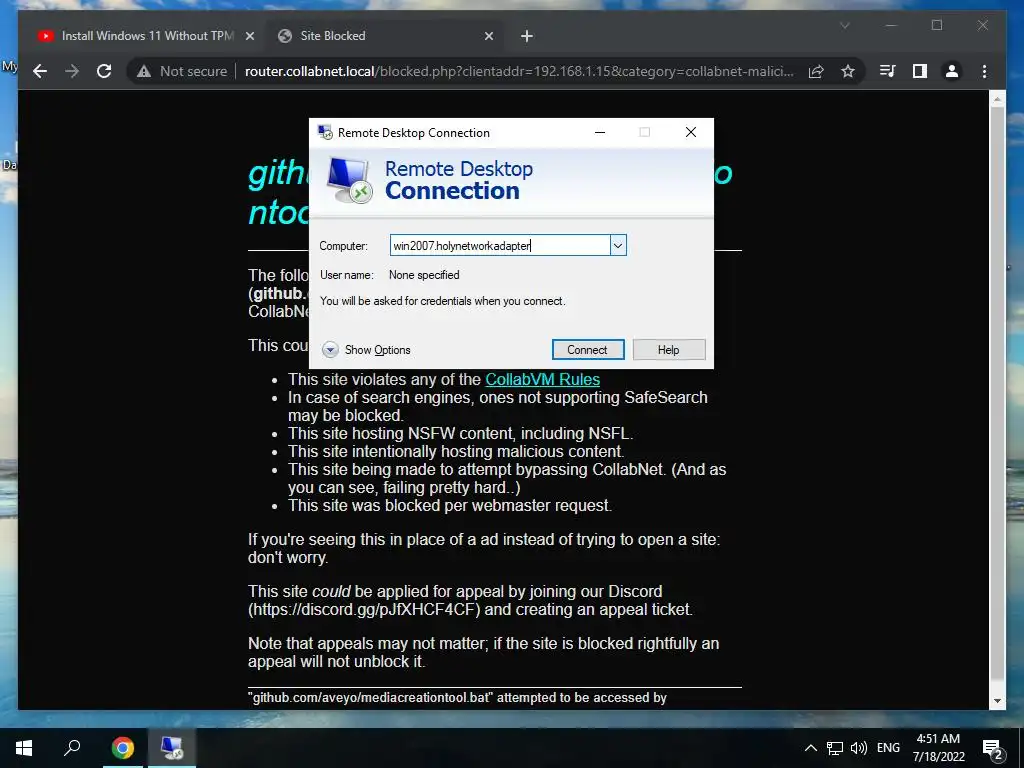Minimize the Chrome window
Screen dimensions: 1024x768
pyautogui.click(x=891, y=25)
